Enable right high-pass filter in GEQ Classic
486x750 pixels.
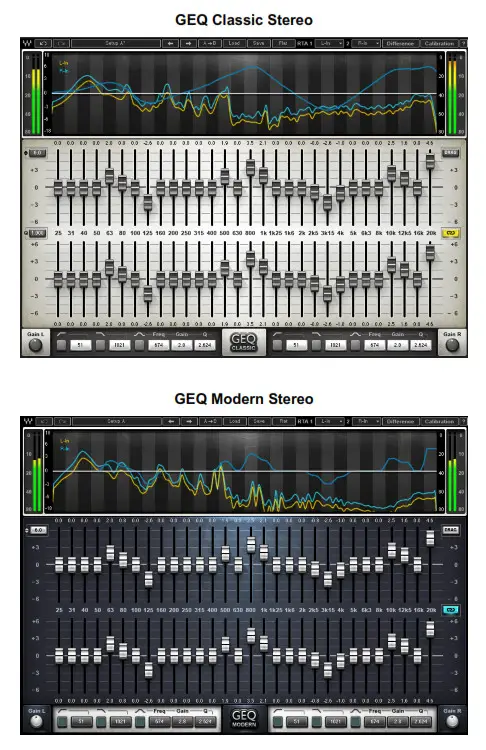[277, 345]
